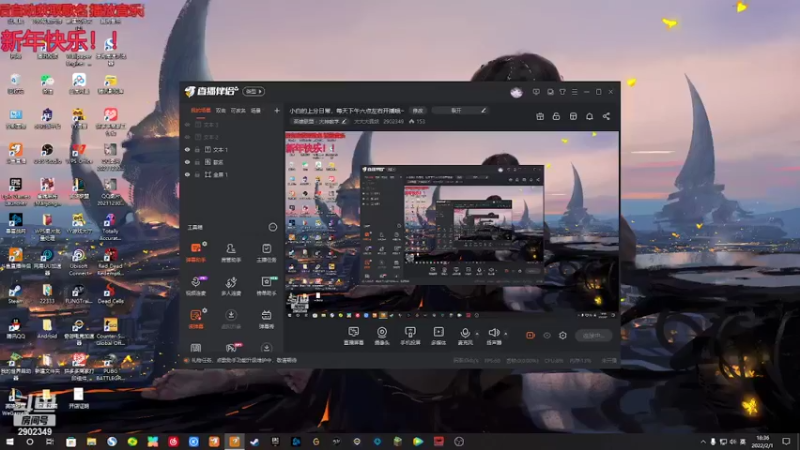Open the 读弹幕 read-danmaku tool
Viewport: 800px width, 450px height.
point(196,319)
